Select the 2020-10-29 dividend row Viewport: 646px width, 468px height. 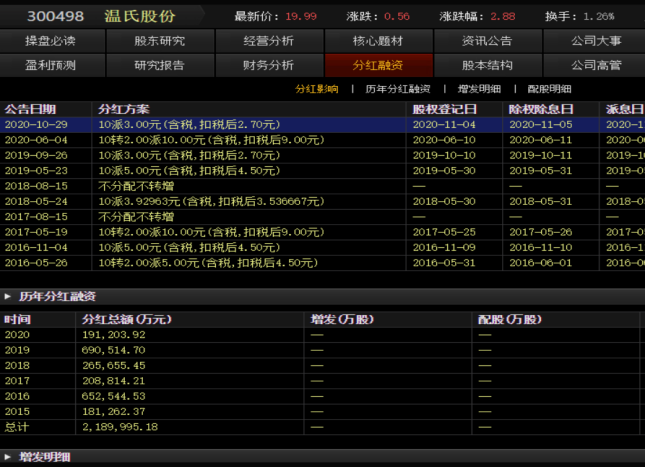(x=322, y=124)
